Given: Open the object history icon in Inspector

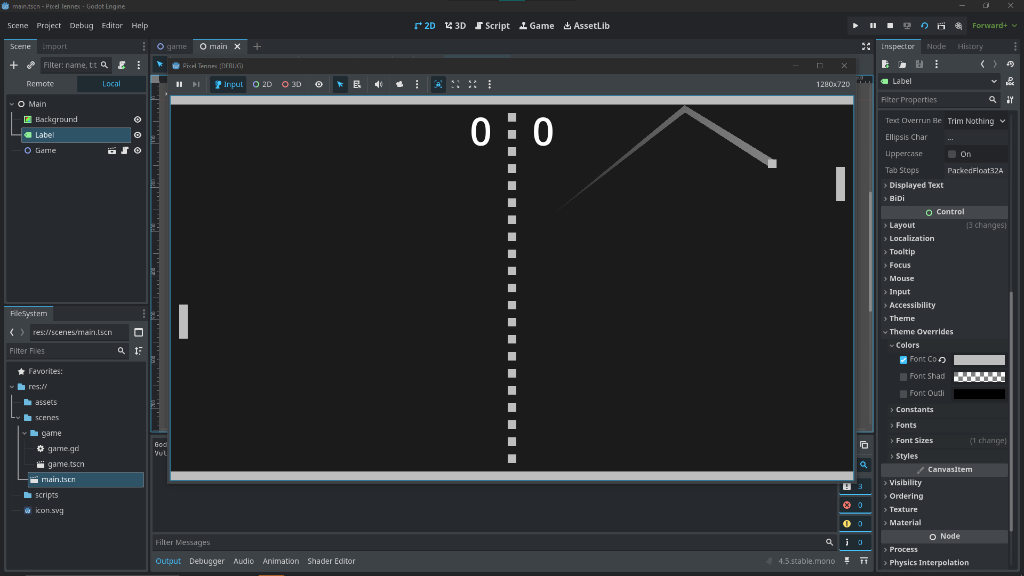Looking at the screenshot, I should coord(1010,64).
